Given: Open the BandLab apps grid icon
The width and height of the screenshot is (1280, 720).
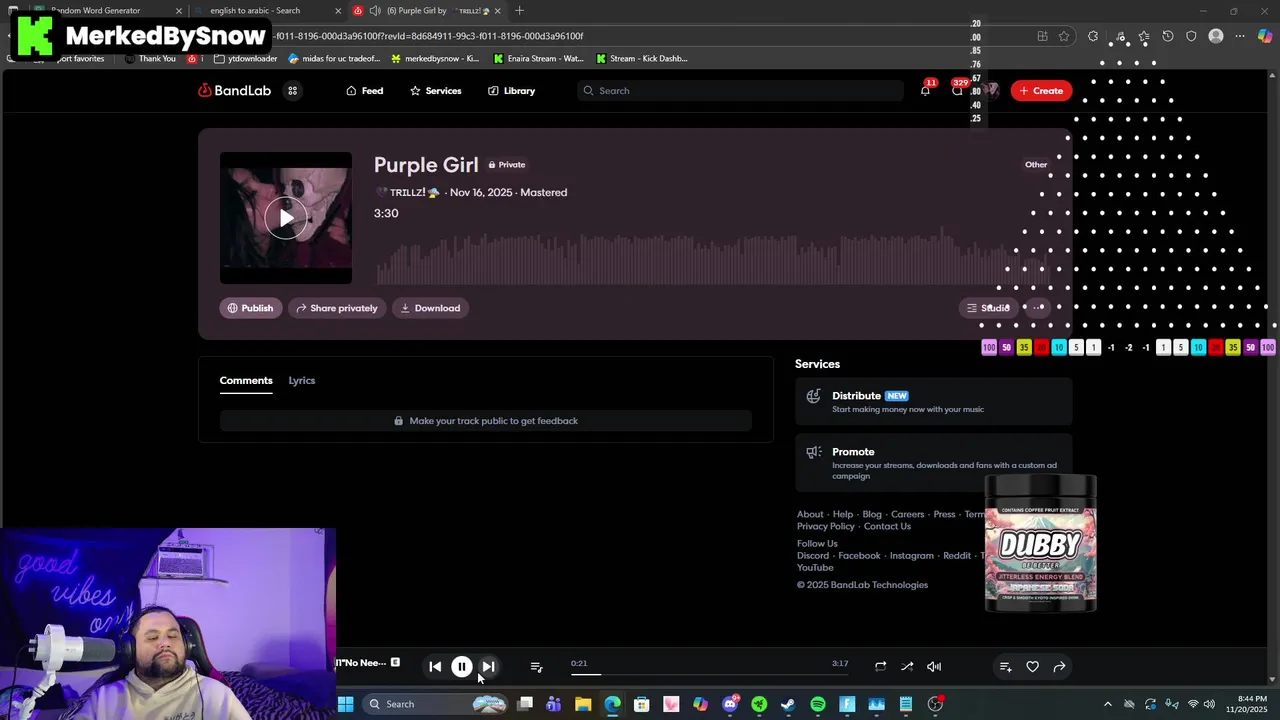Looking at the screenshot, I should [x=293, y=91].
